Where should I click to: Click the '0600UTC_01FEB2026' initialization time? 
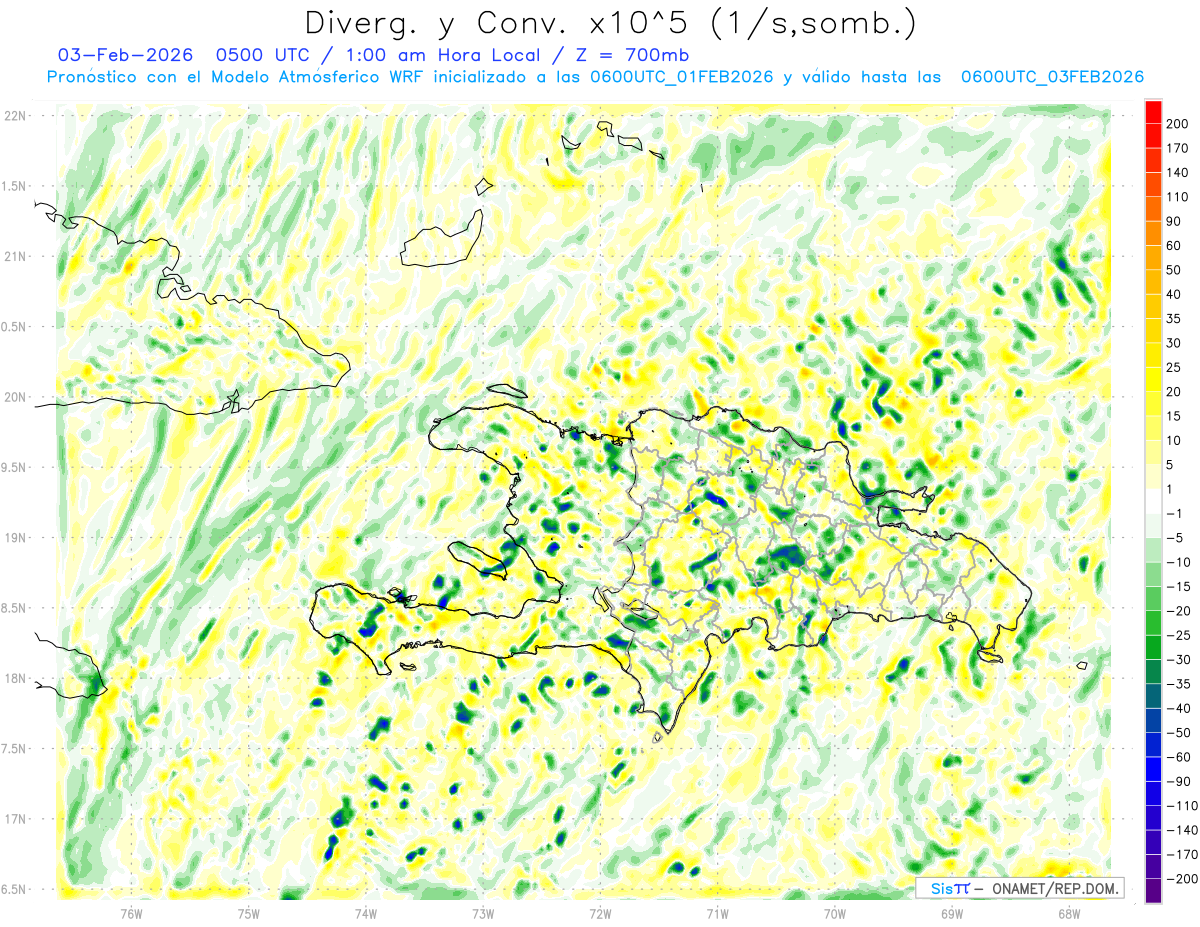tap(682, 77)
